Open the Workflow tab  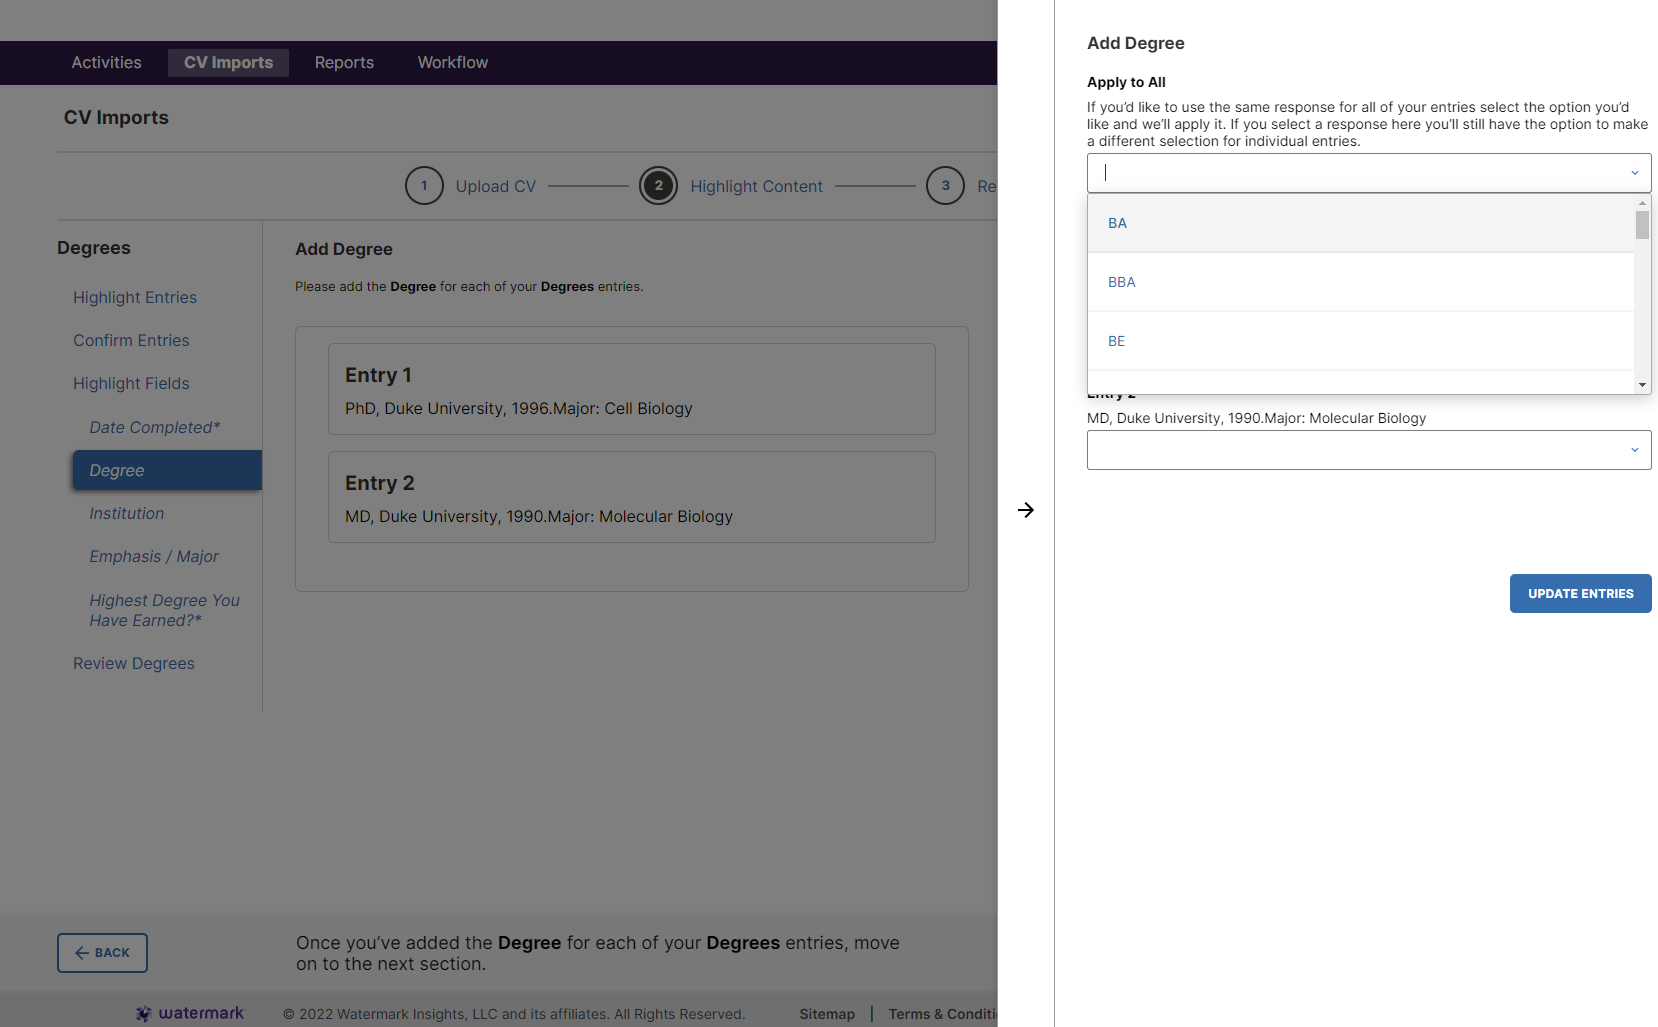[x=452, y=62]
